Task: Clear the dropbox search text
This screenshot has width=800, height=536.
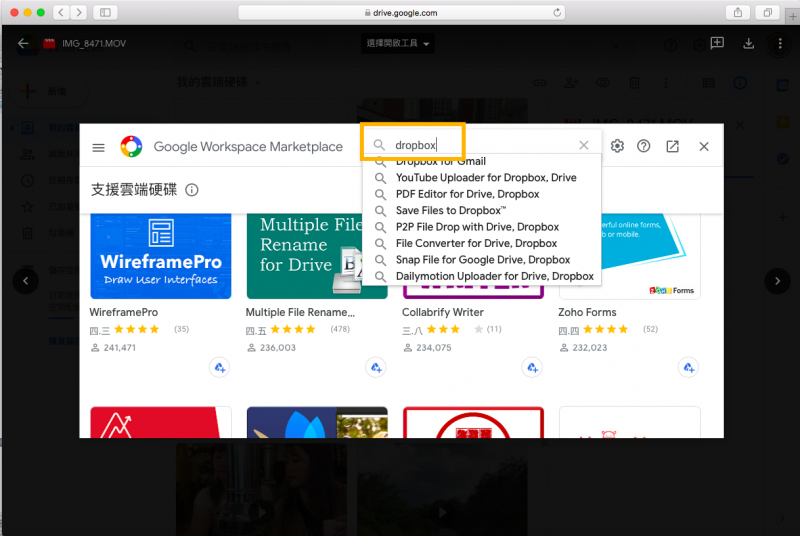Action: click(x=584, y=145)
